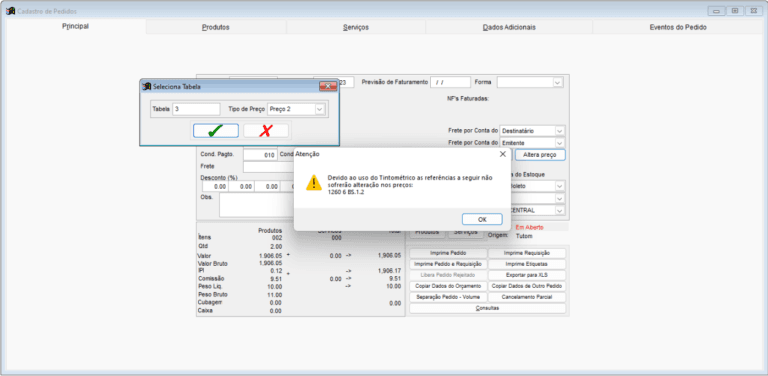Image resolution: width=768 pixels, height=376 pixels.
Task: Click Cancelamento Parcial button
Action: (x=527, y=297)
